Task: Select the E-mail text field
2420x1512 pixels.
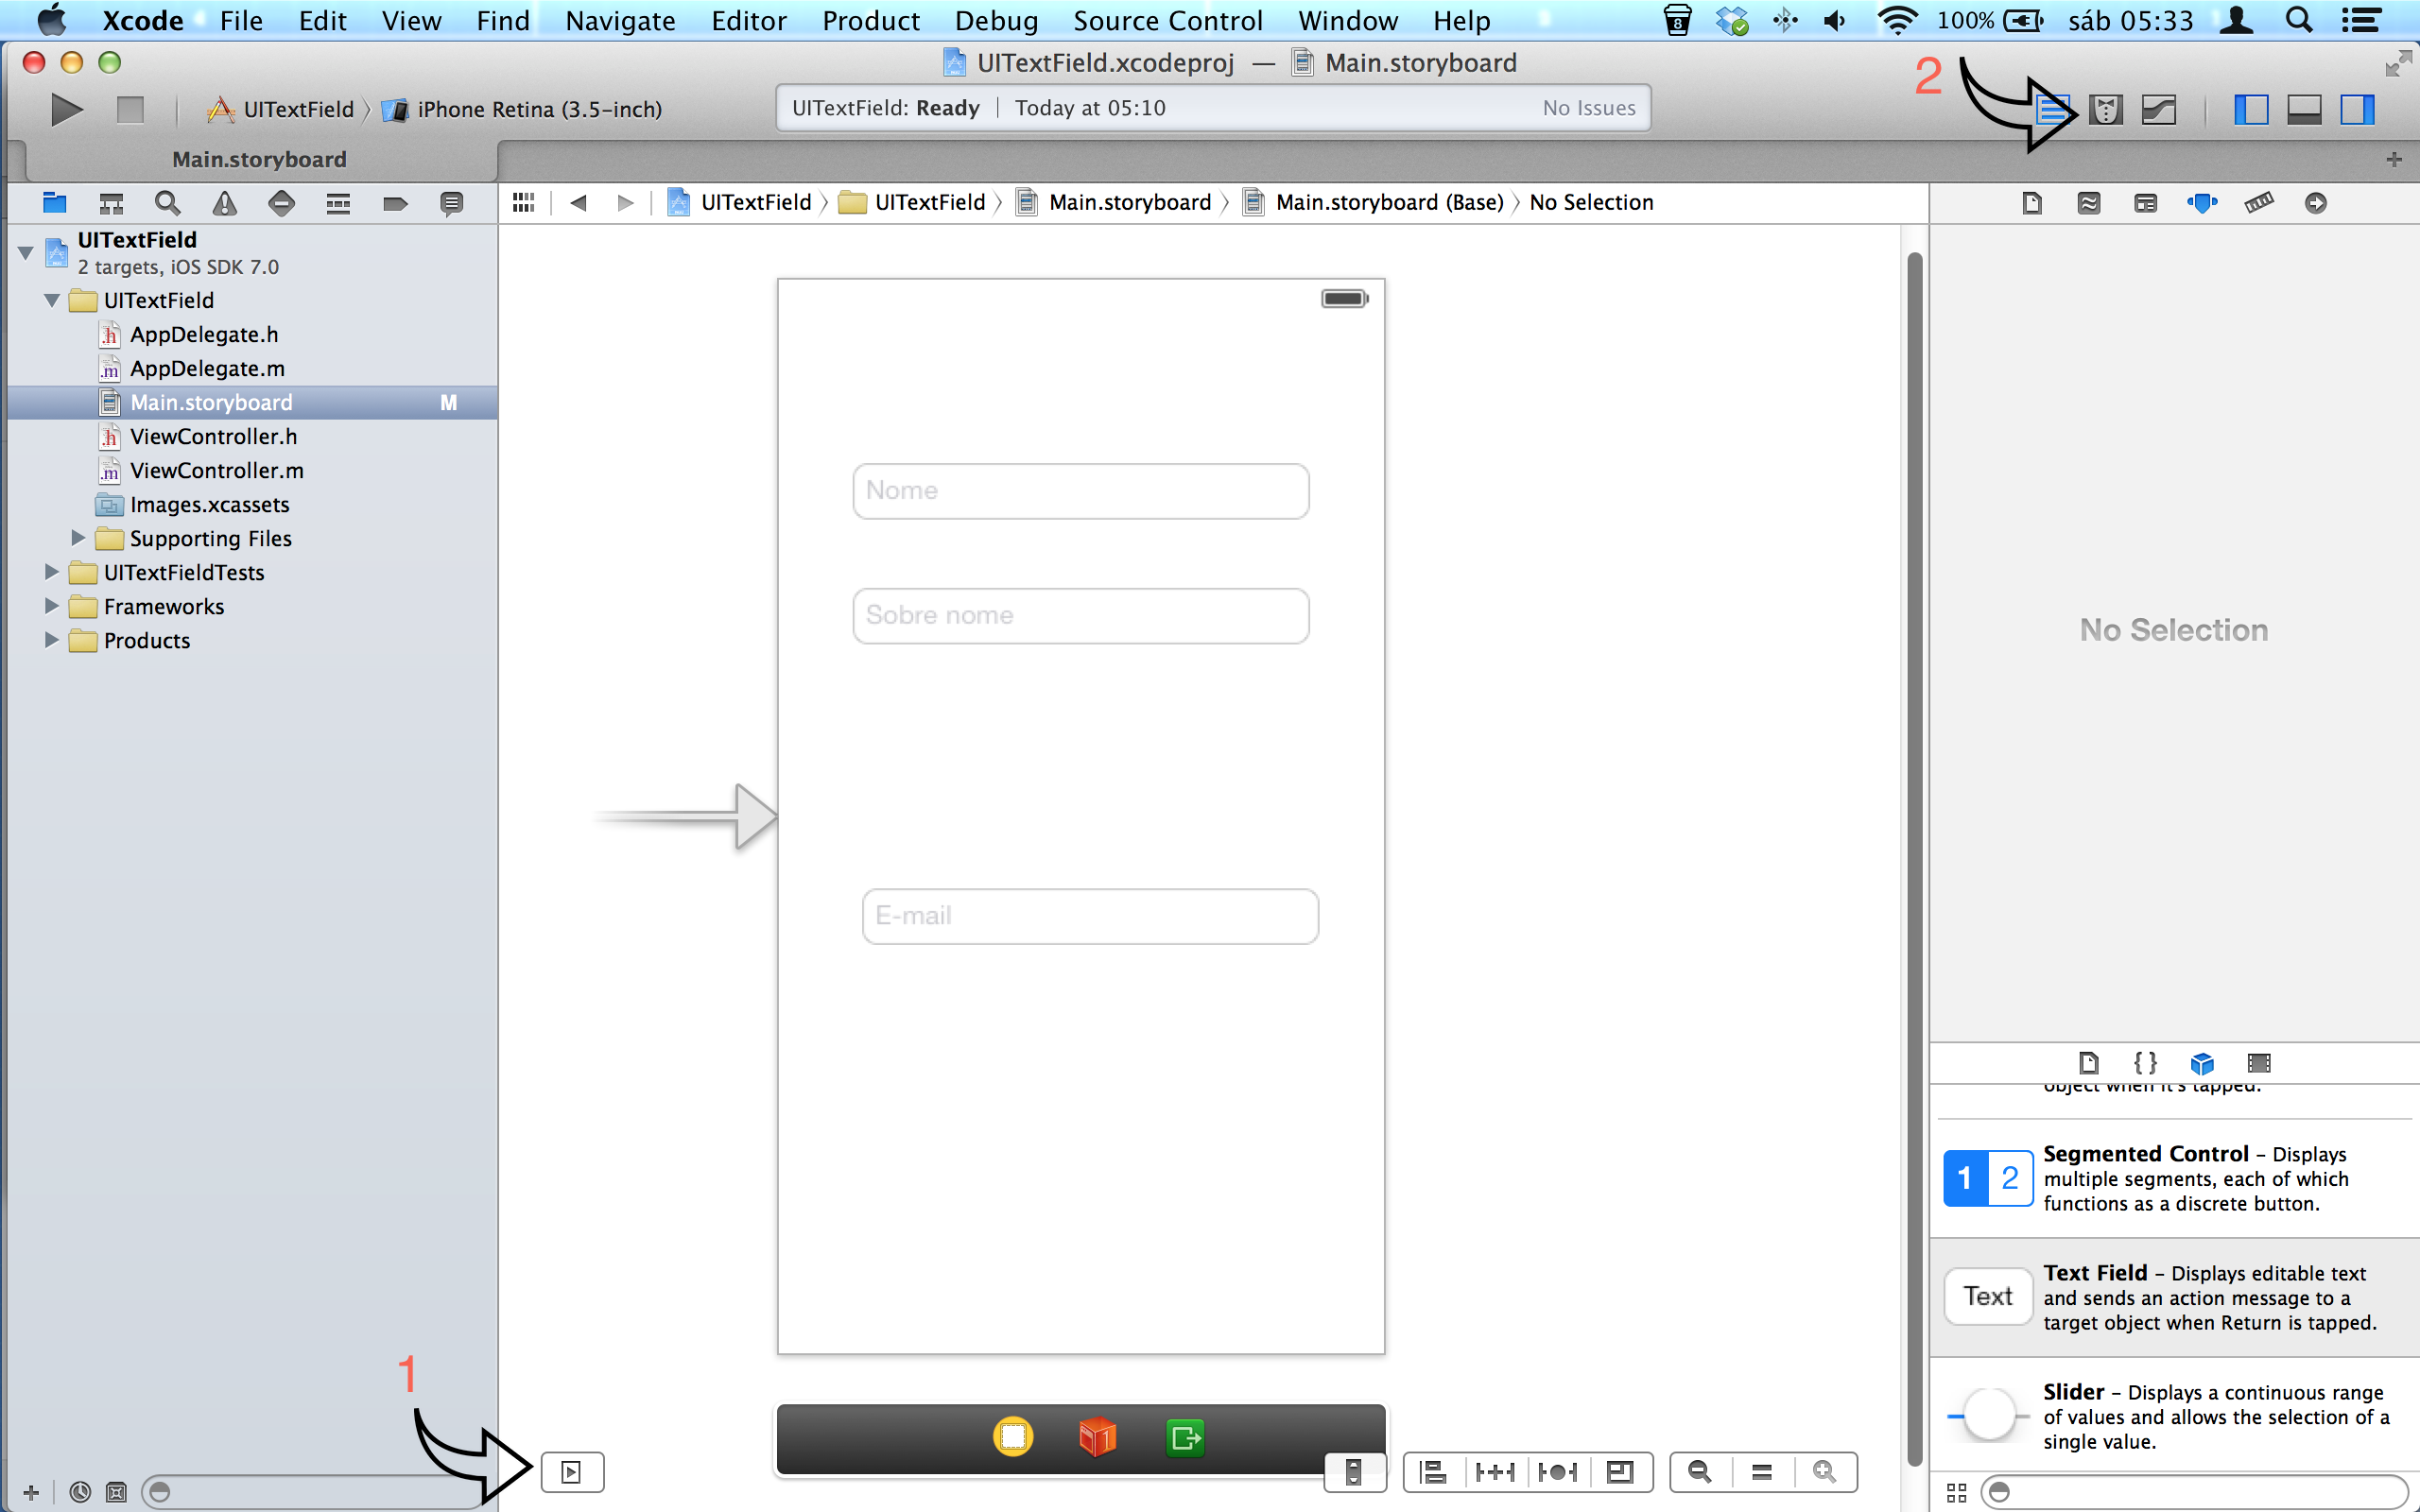Action: 1090,916
